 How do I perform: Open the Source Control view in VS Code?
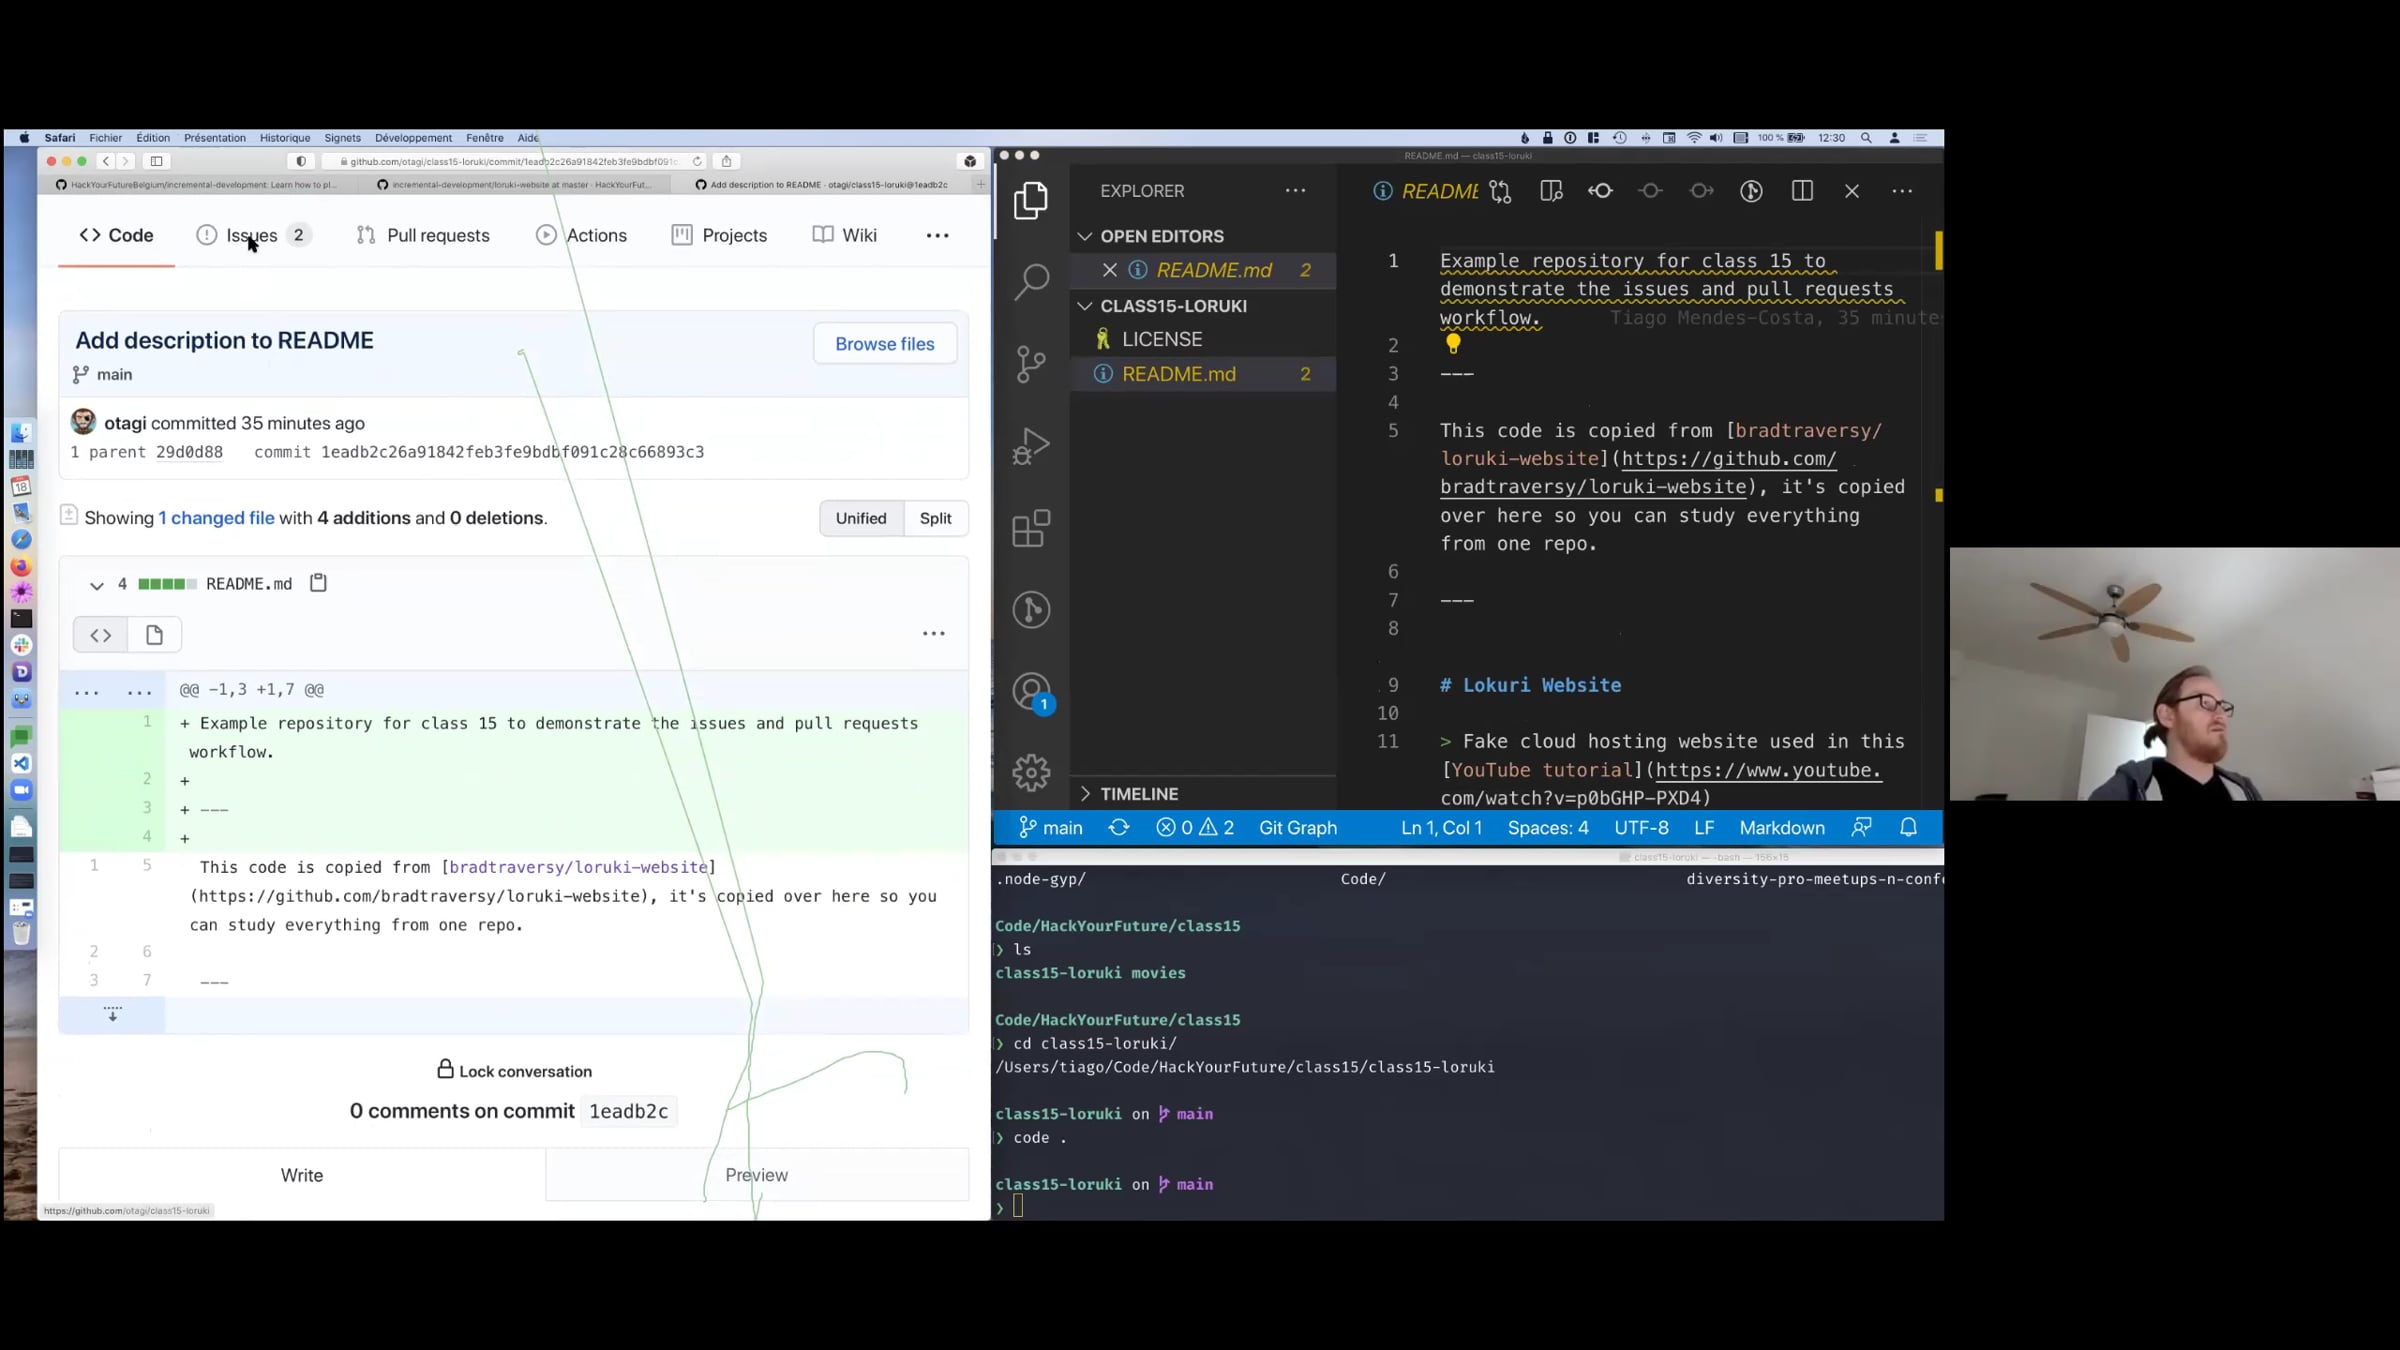(x=1031, y=364)
